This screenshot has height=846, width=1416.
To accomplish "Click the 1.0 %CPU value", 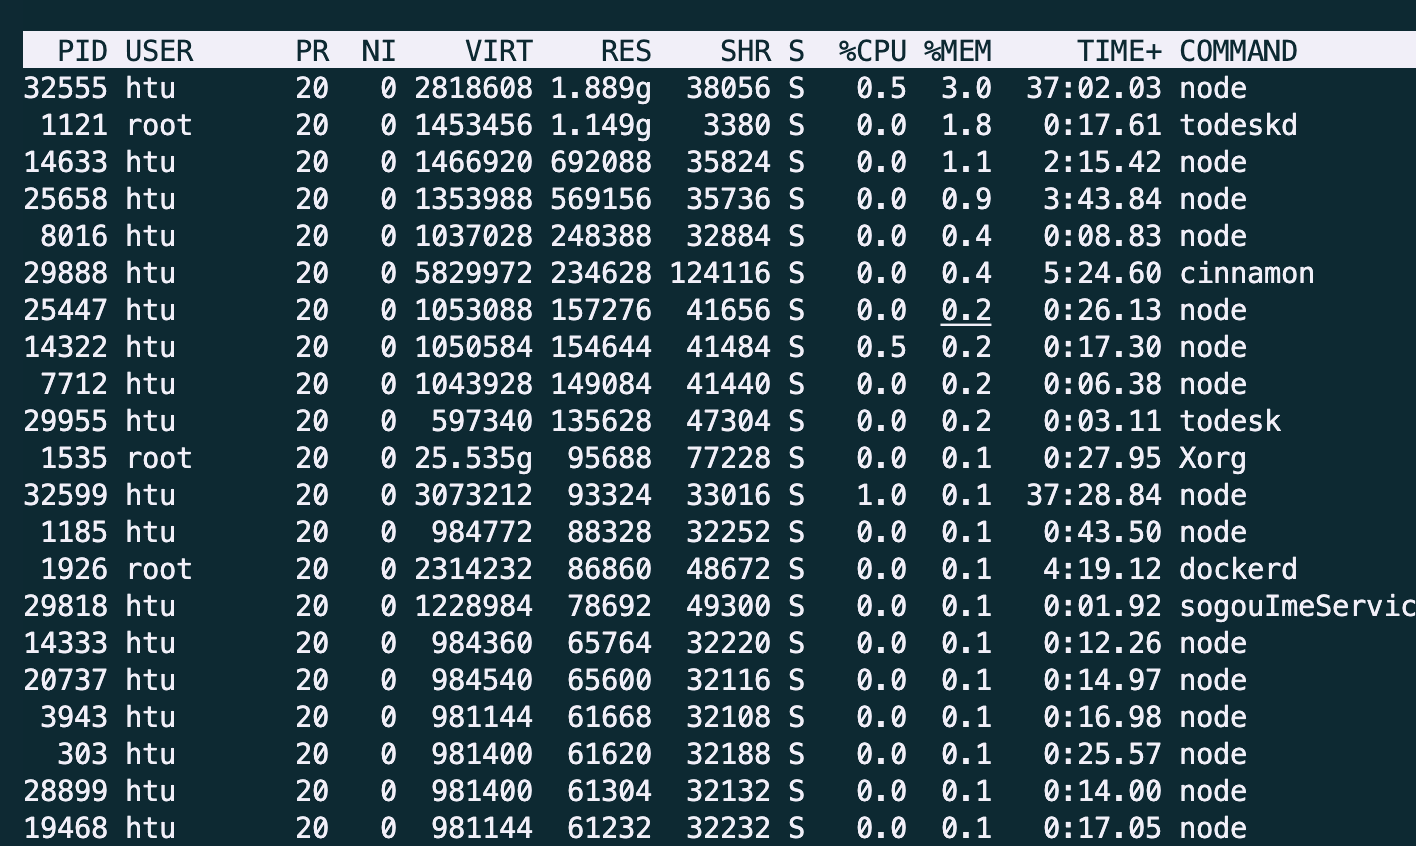I will (881, 495).
